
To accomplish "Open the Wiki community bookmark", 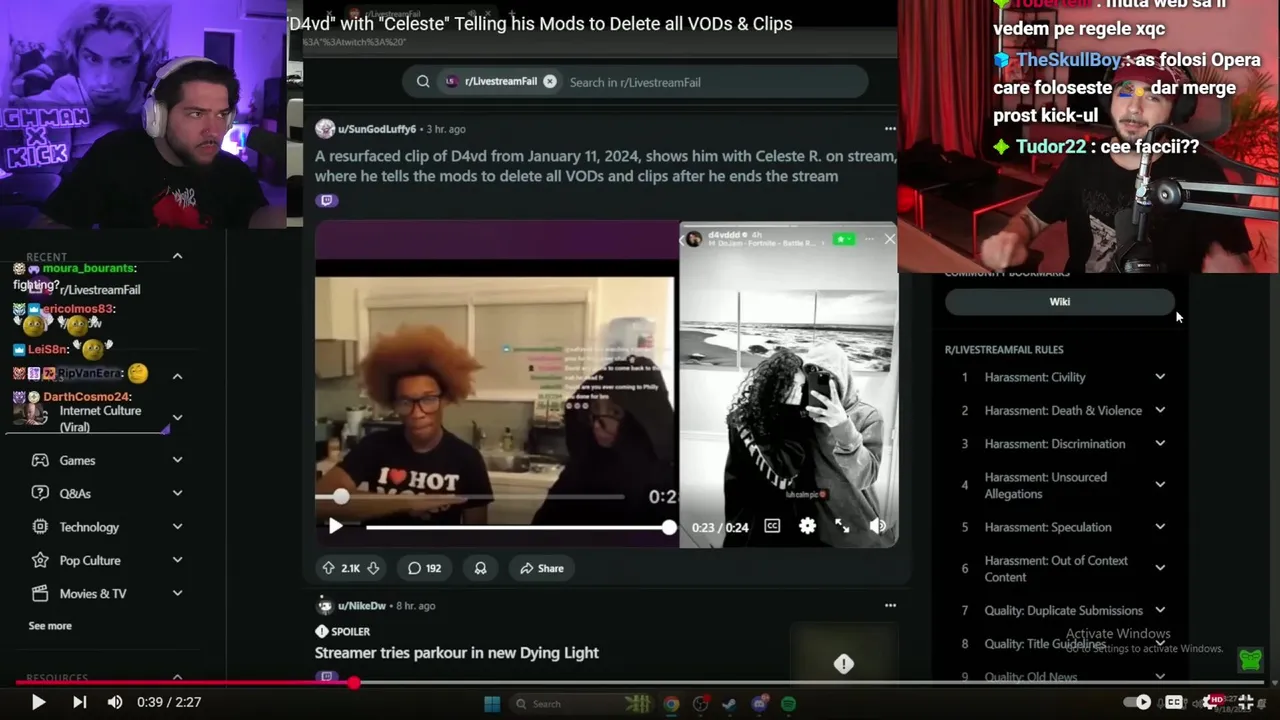I will coord(1060,302).
